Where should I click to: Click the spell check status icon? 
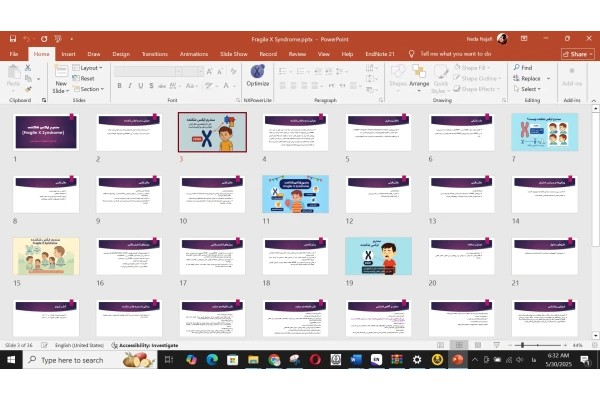pyautogui.click(x=44, y=345)
